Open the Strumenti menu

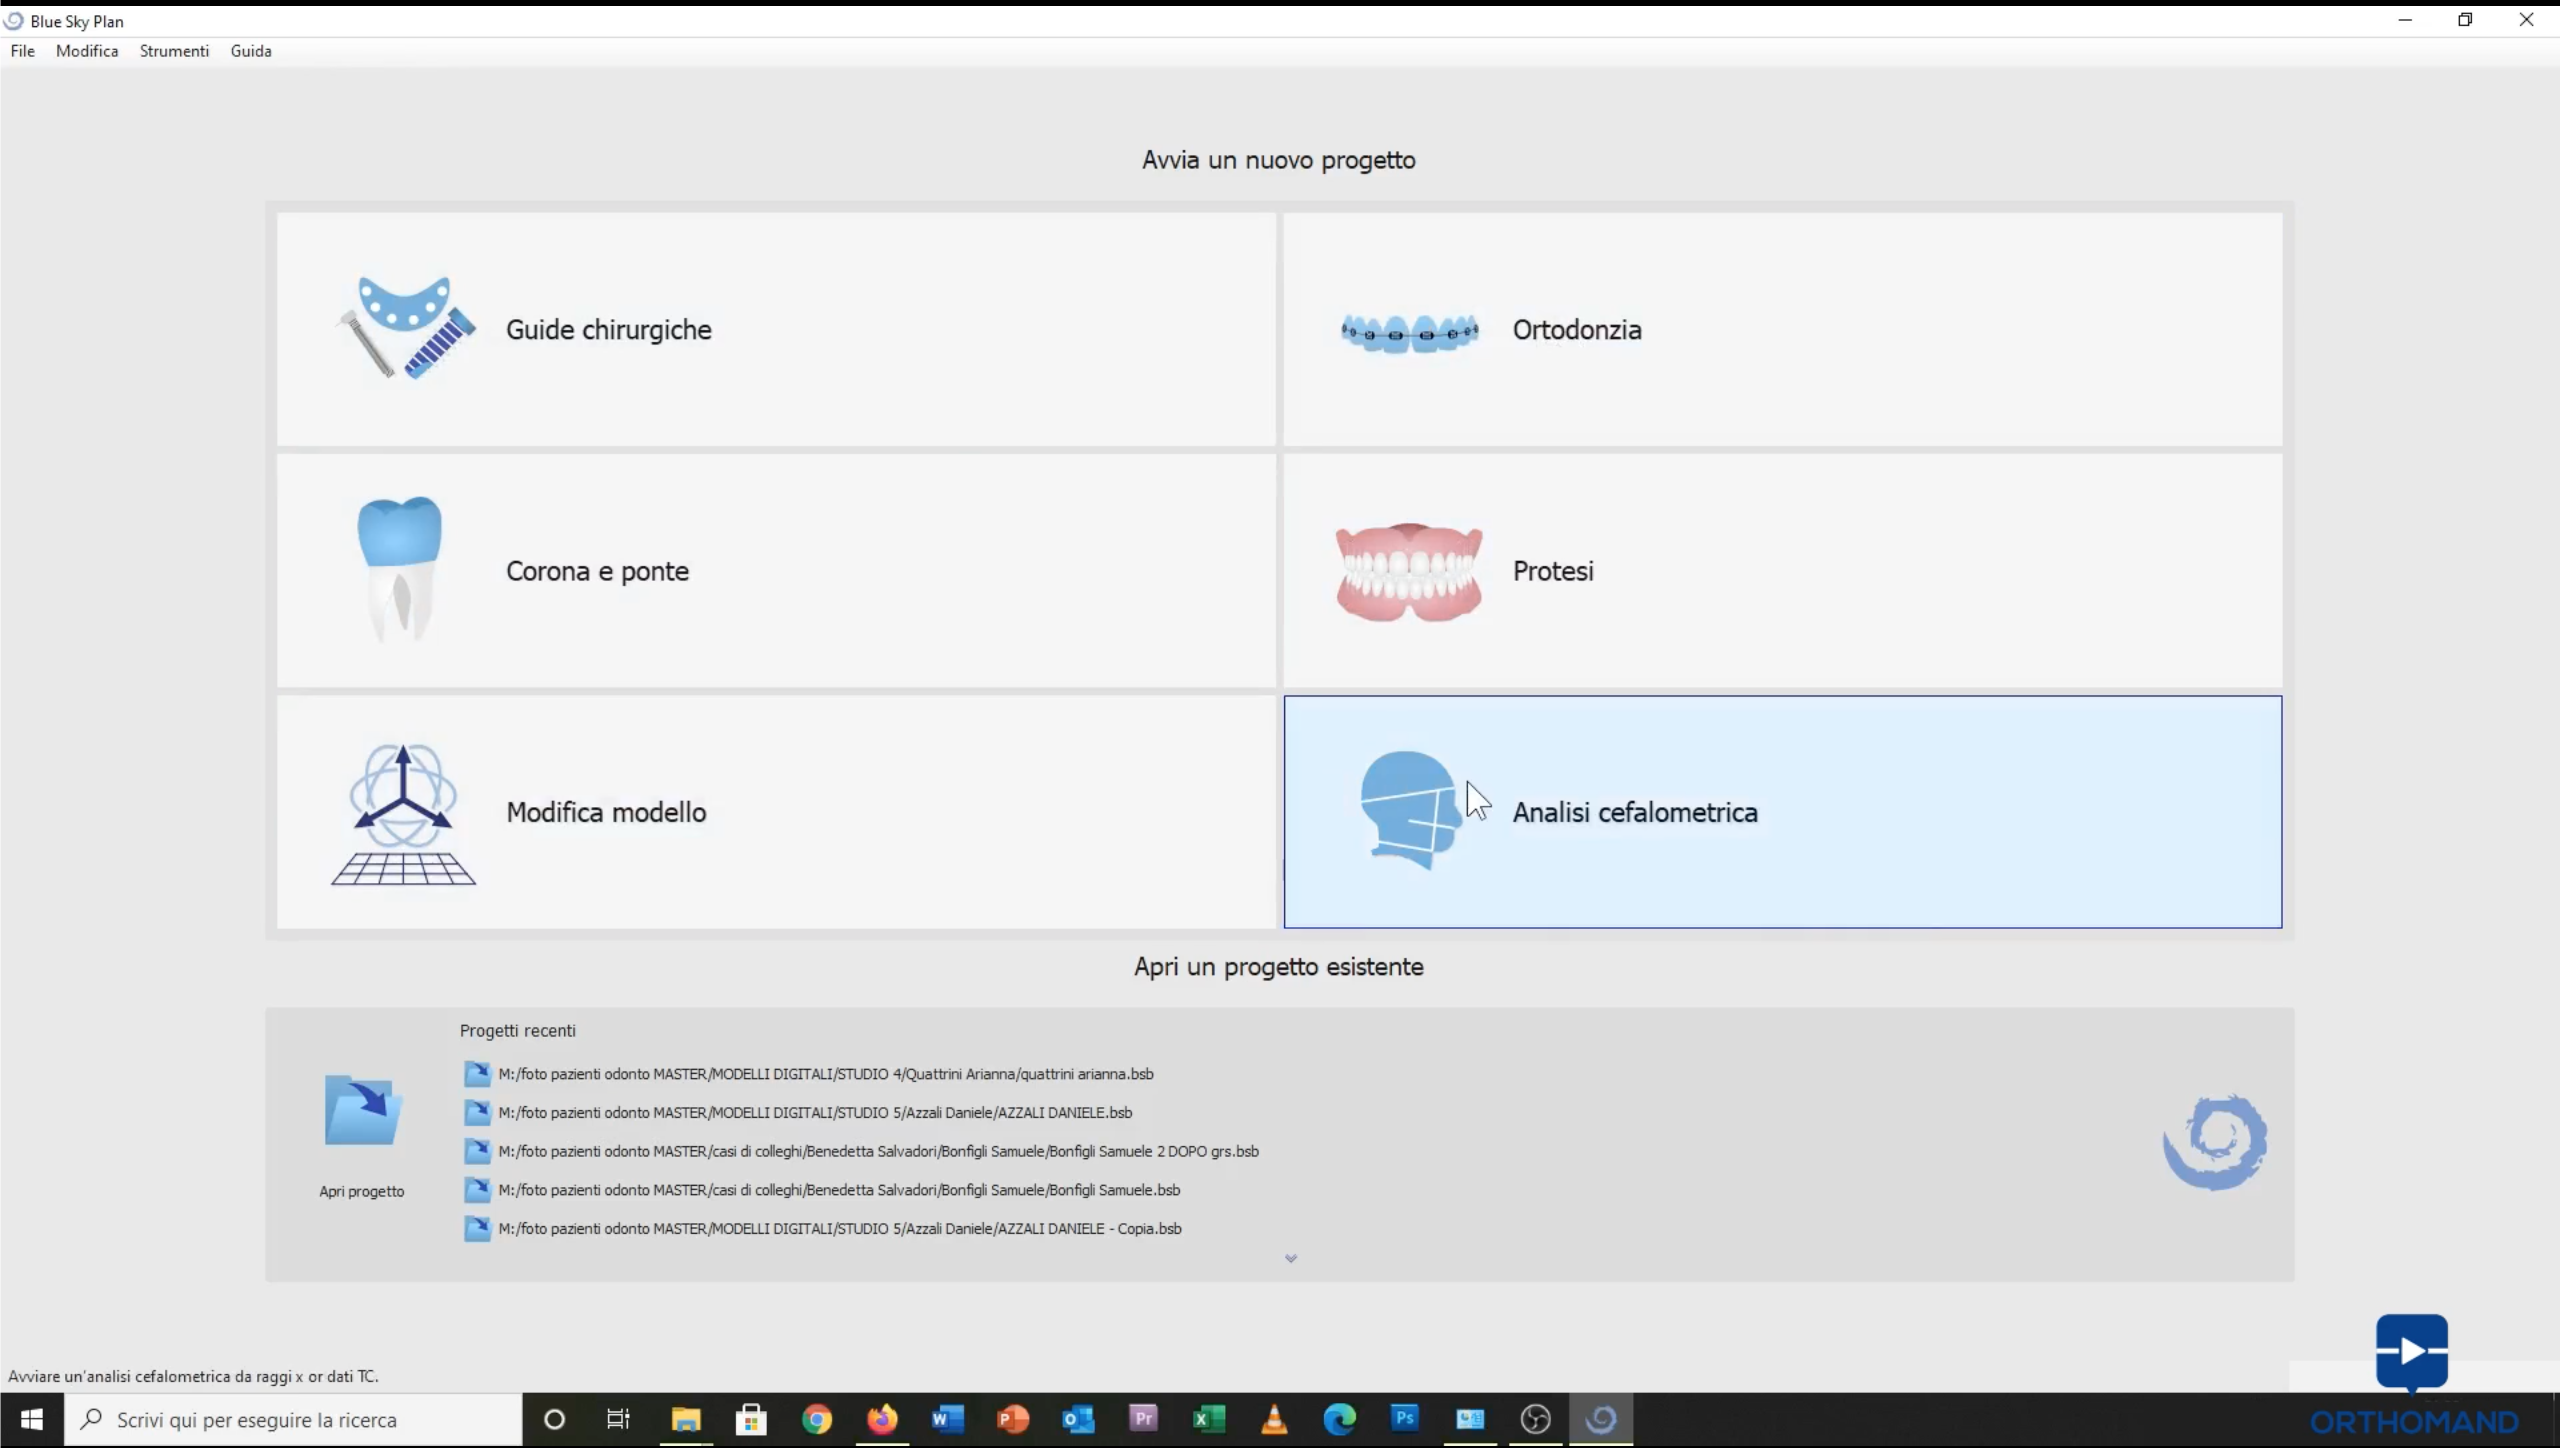174,51
